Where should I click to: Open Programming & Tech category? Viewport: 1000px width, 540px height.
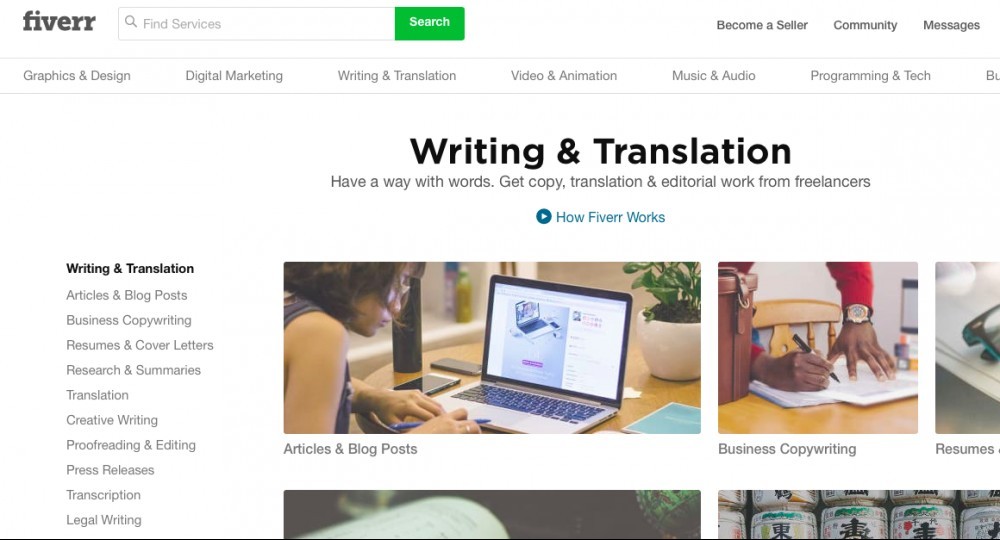coord(871,76)
